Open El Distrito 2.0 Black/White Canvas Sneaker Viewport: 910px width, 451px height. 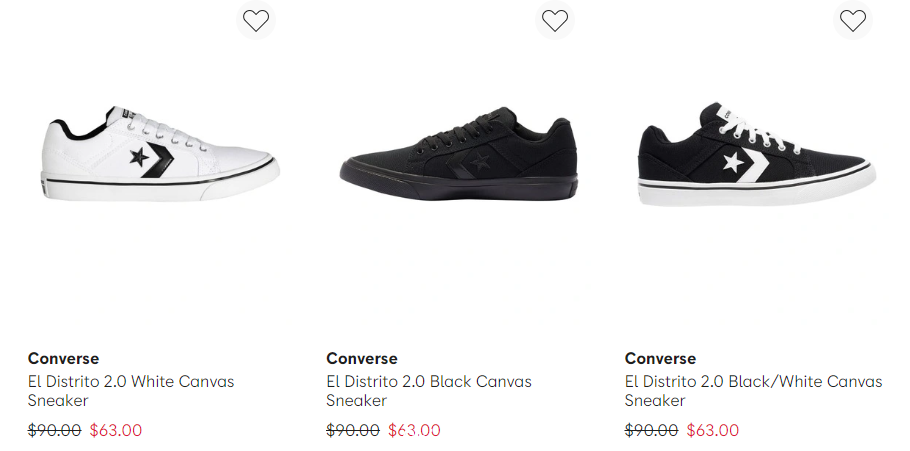(753, 391)
